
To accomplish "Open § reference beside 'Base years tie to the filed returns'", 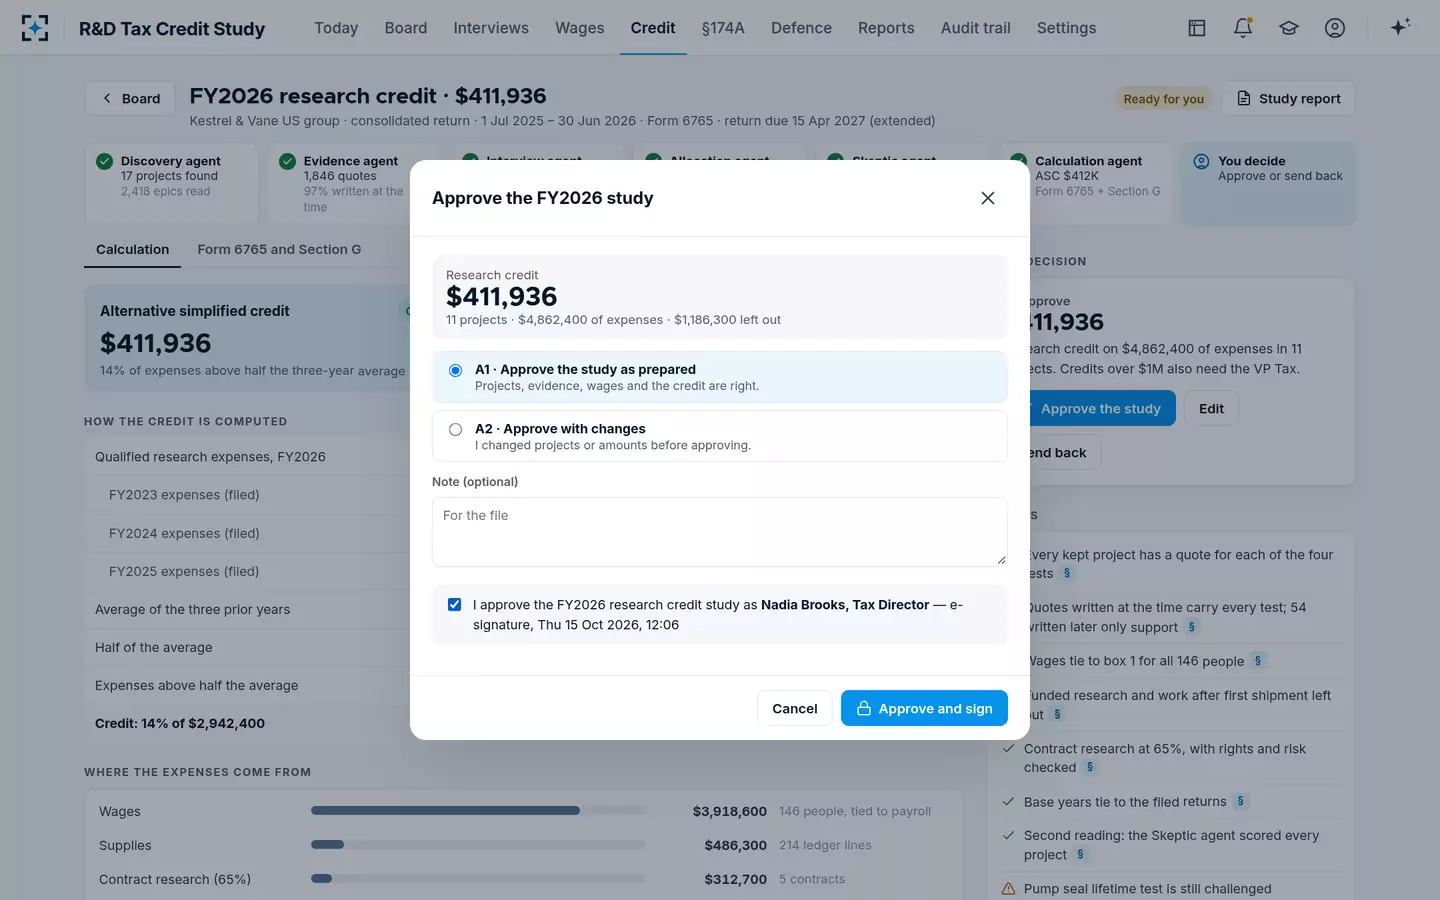I will (x=1240, y=802).
